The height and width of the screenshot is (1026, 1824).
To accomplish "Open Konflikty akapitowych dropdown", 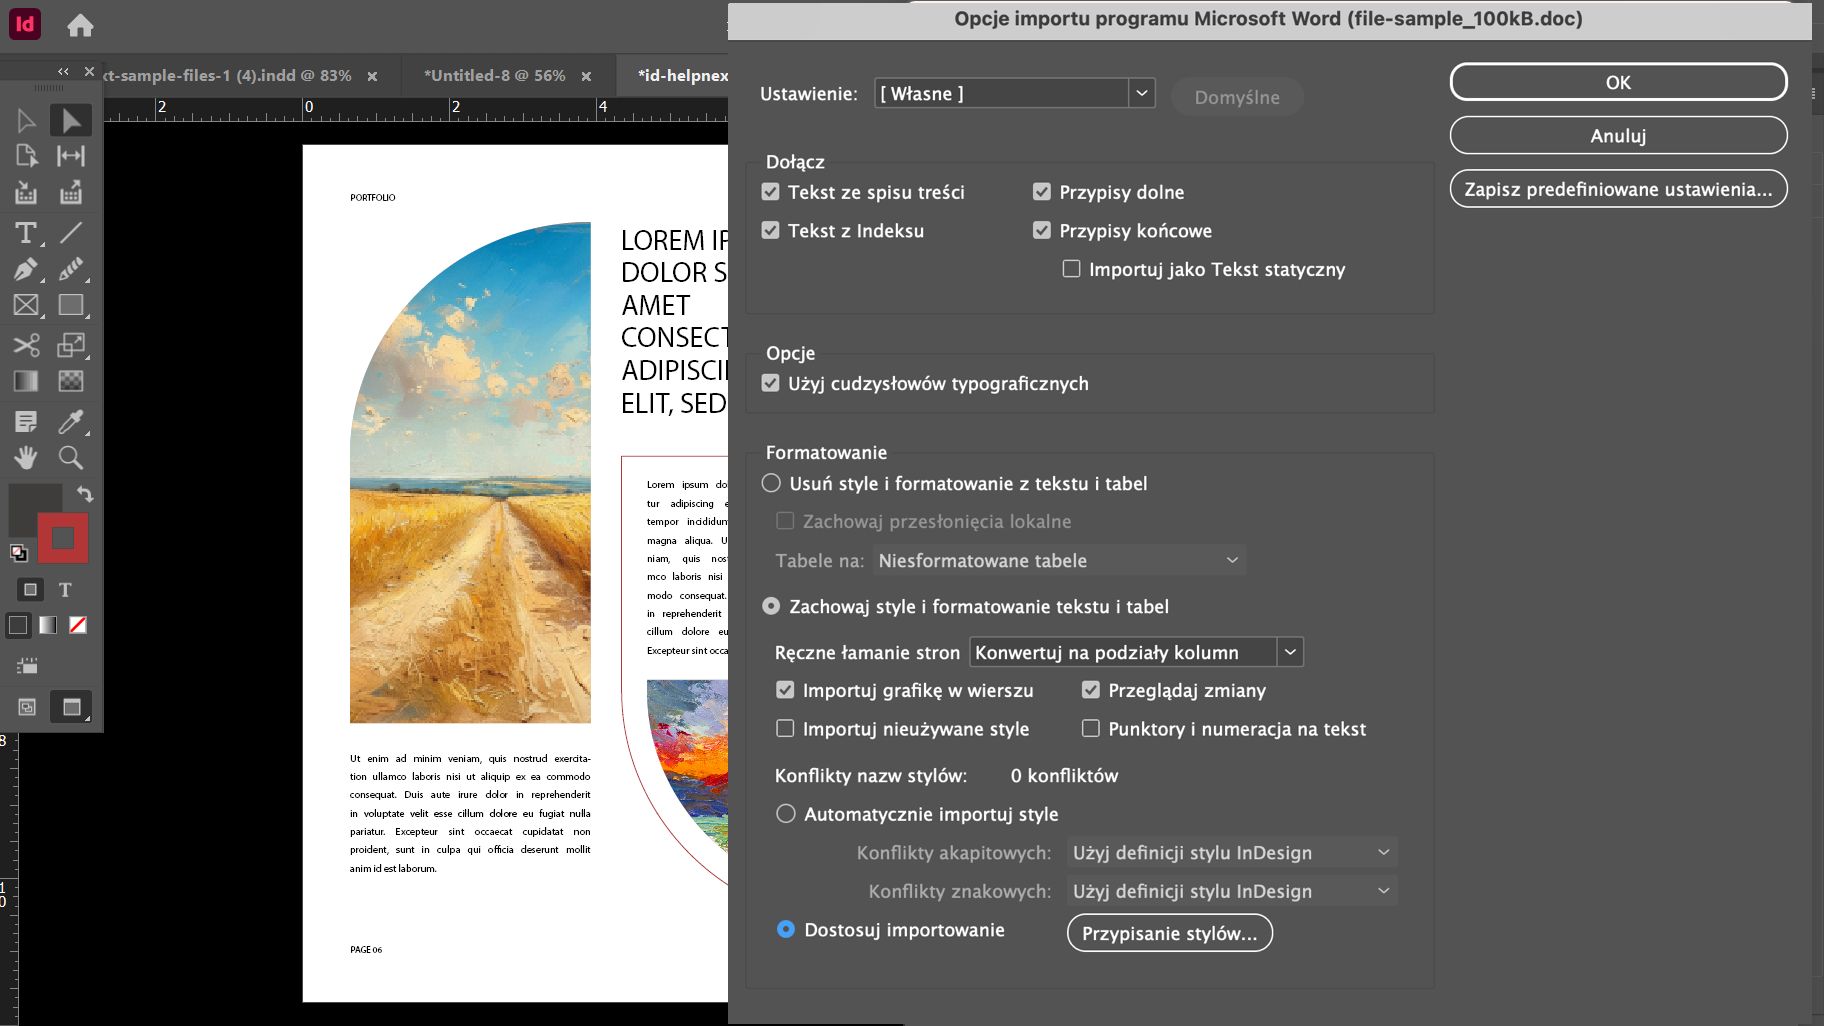I will point(1232,852).
